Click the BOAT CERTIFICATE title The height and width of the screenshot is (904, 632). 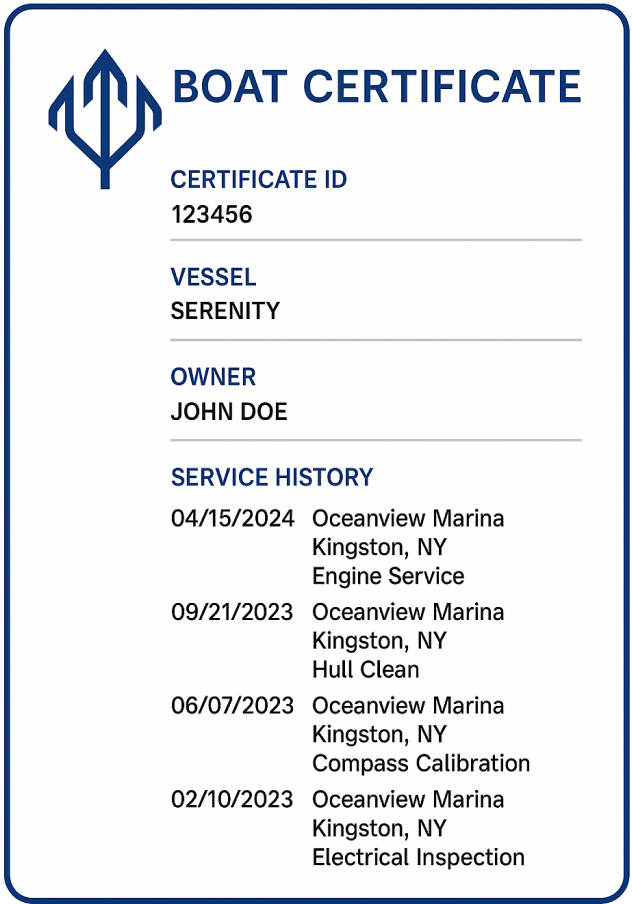point(376,86)
